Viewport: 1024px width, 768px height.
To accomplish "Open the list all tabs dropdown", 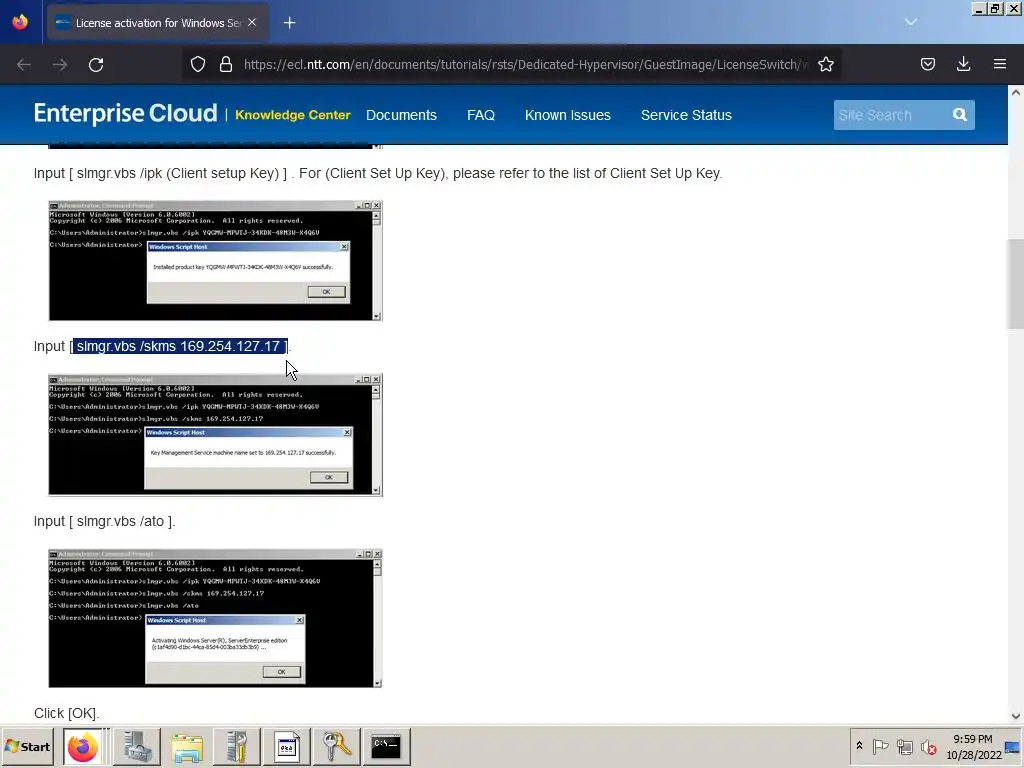I will (911, 22).
